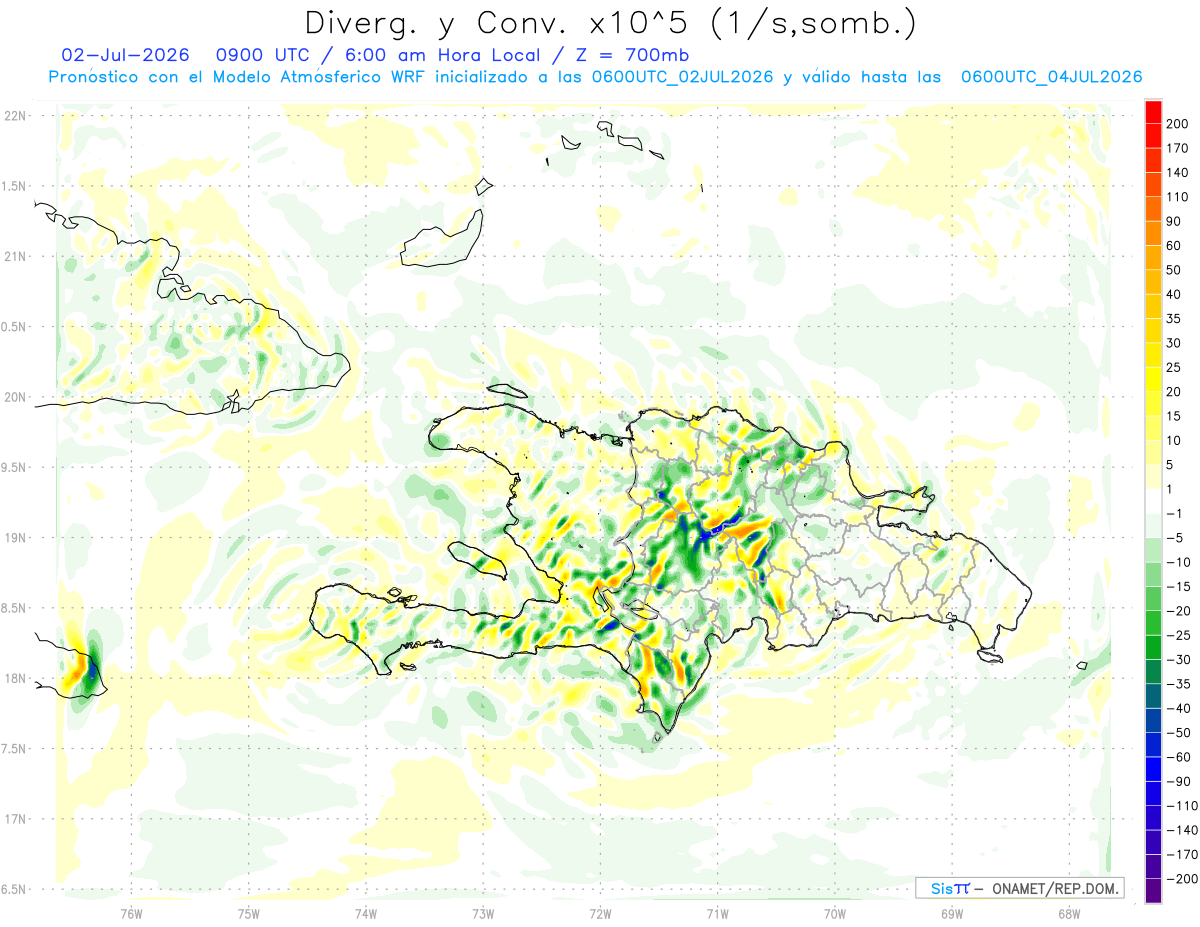Click the '7.5N' latitude label

pyautogui.click(x=15, y=748)
